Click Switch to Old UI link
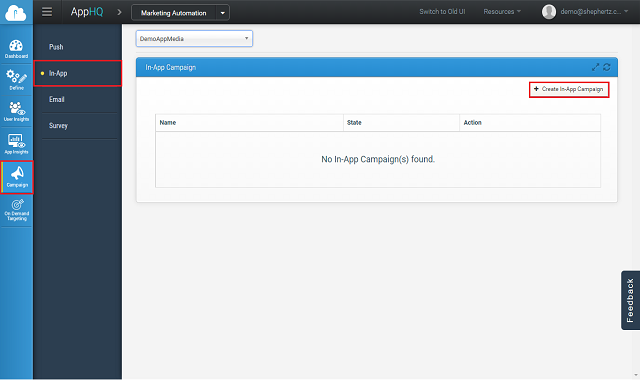The width and height of the screenshot is (640, 380). 442,11
